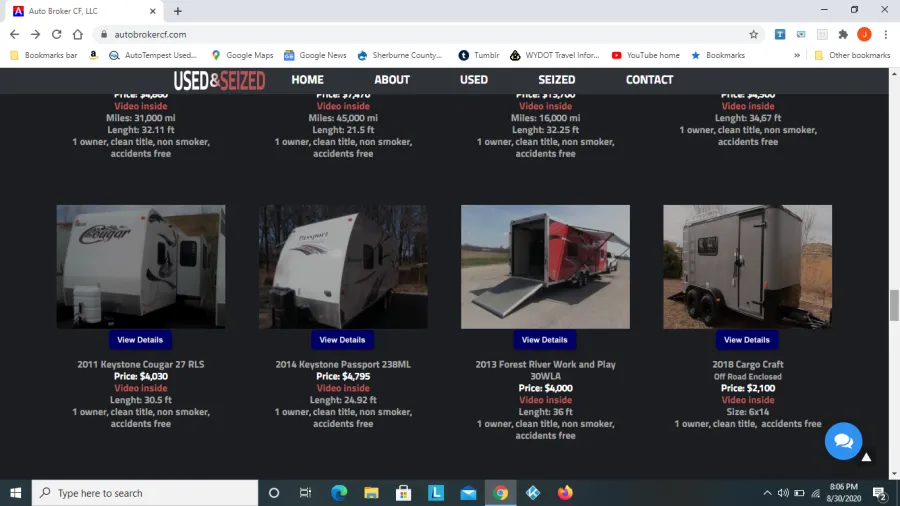The image size is (900, 506).
Task: Click the scroll-to-top arrow
Action: pyautogui.click(x=867, y=457)
